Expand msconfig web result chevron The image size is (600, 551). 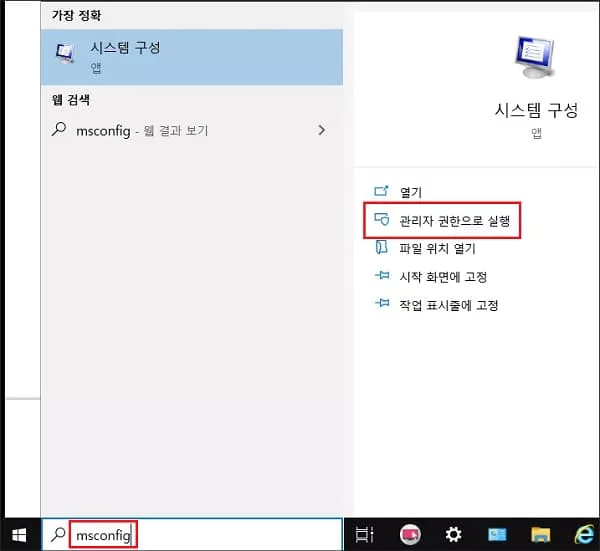[321, 130]
